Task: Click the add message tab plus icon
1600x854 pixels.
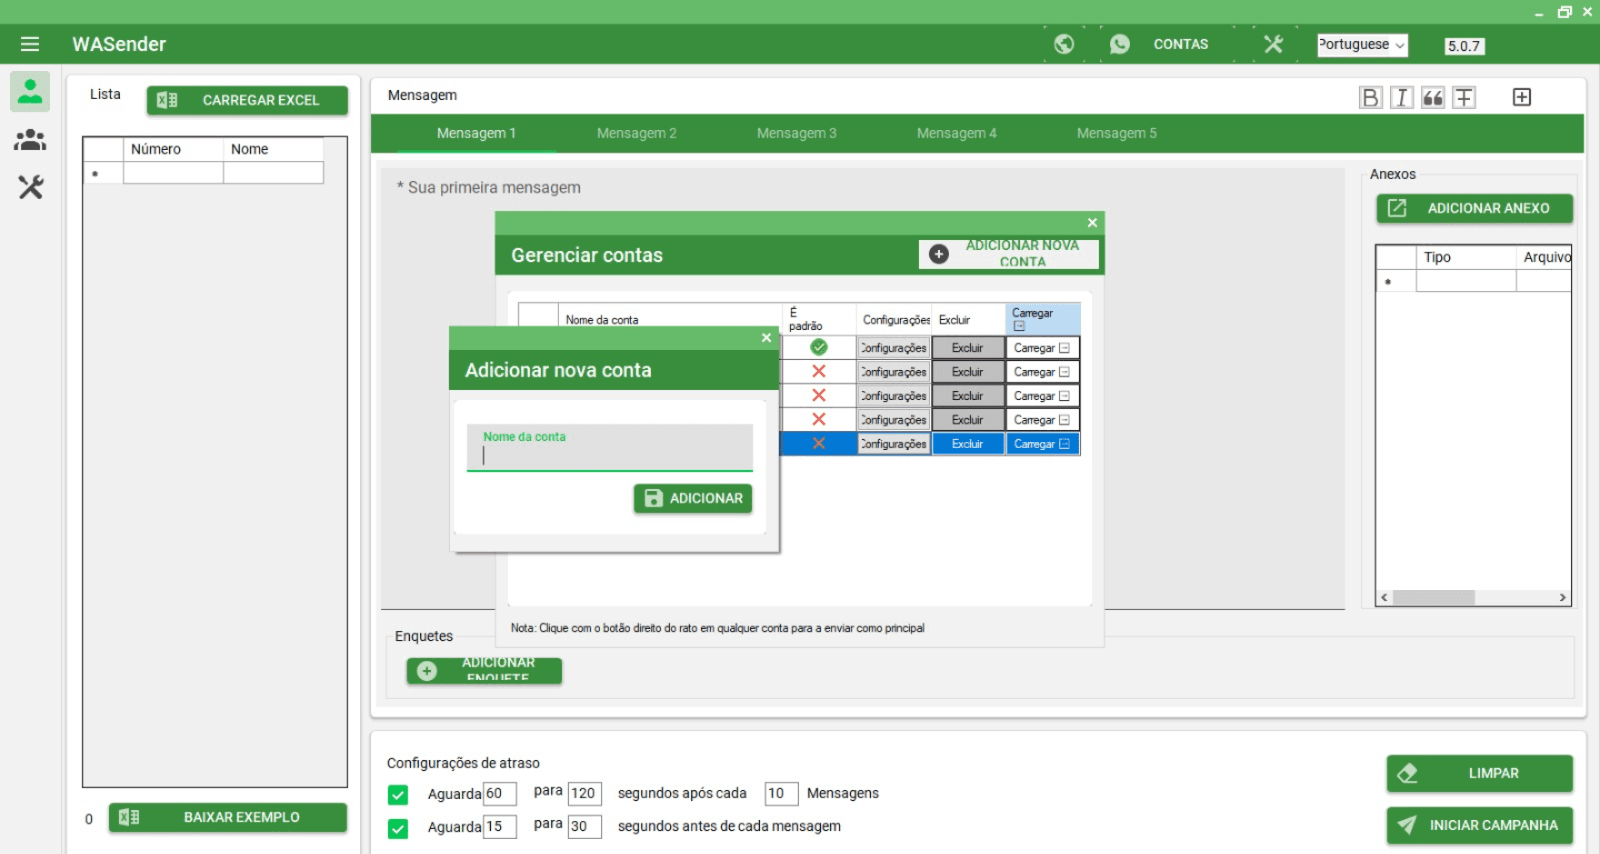Action: pos(1522,97)
